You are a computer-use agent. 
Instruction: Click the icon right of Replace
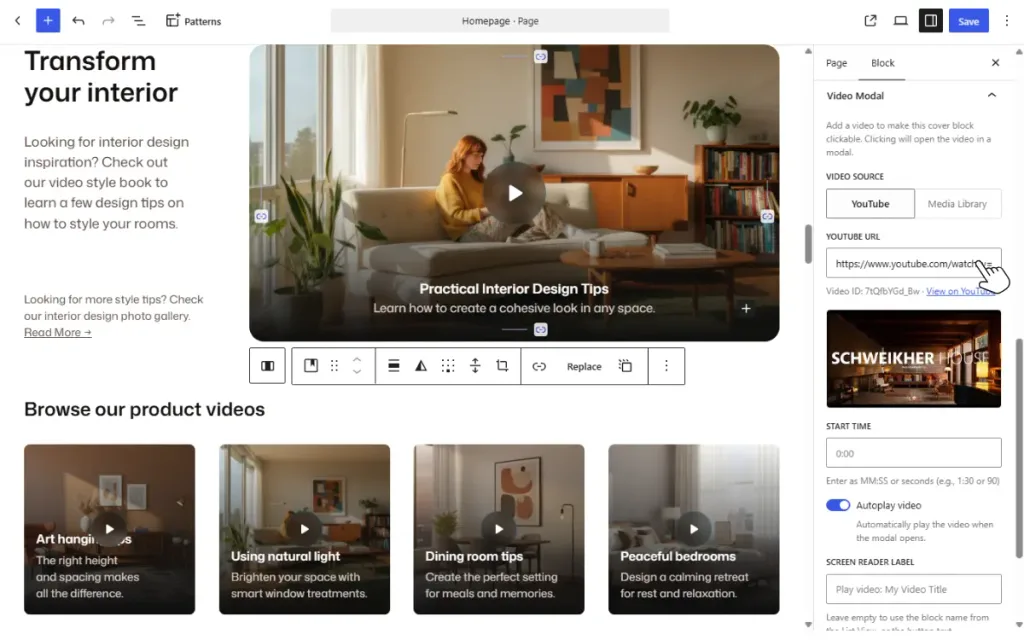pos(626,366)
